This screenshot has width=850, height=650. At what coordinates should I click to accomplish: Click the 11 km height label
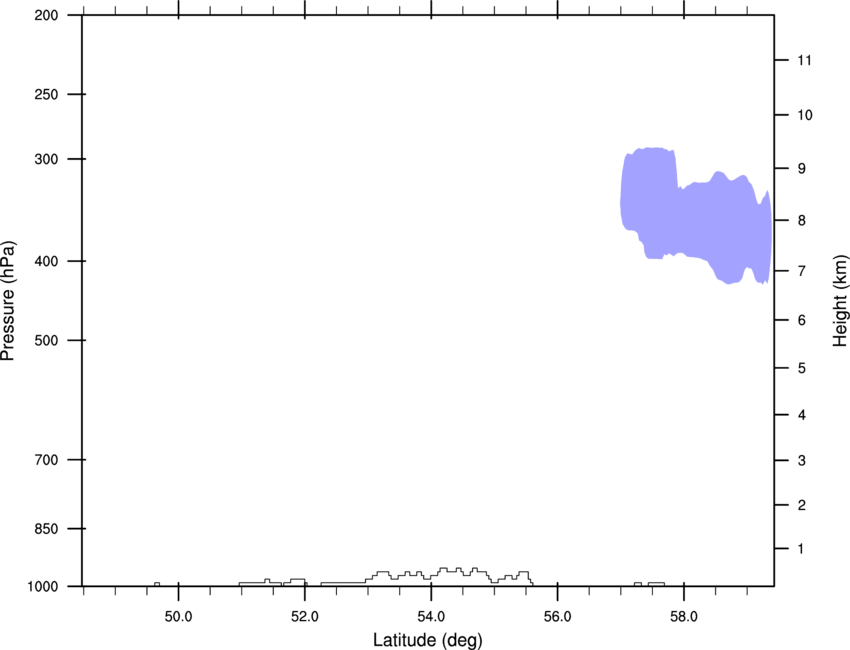pyautogui.click(x=804, y=60)
